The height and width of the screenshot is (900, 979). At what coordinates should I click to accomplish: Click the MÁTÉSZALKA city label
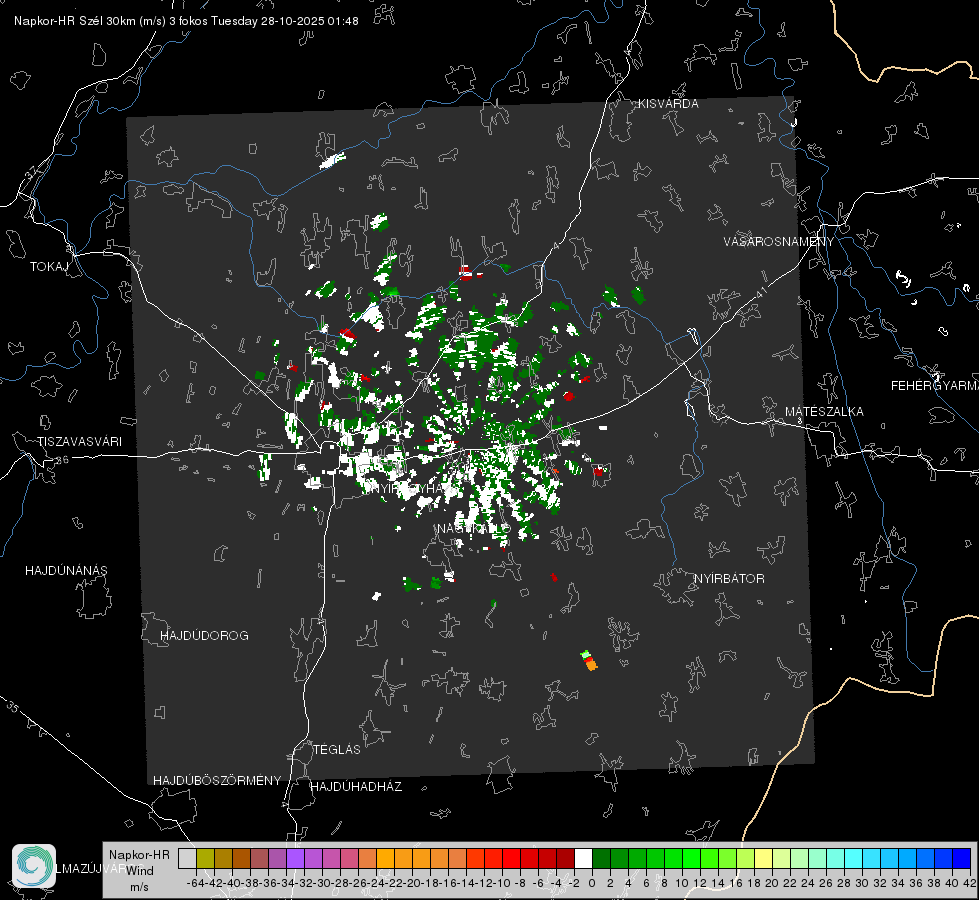(824, 412)
